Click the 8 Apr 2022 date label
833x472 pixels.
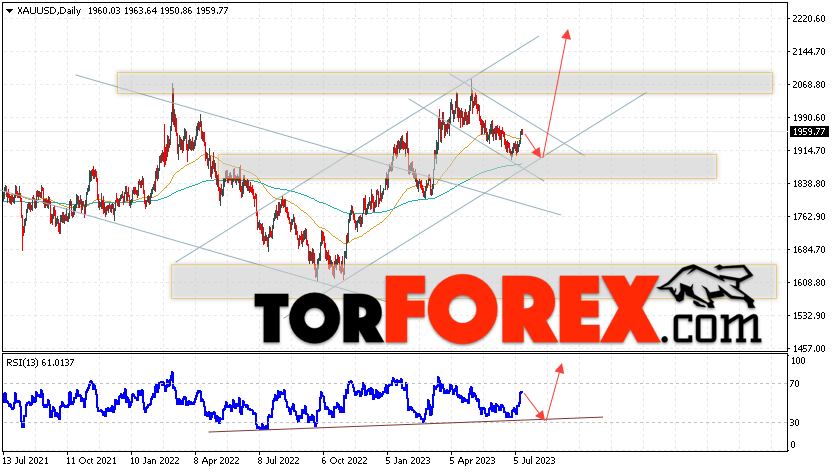pyautogui.click(x=217, y=460)
